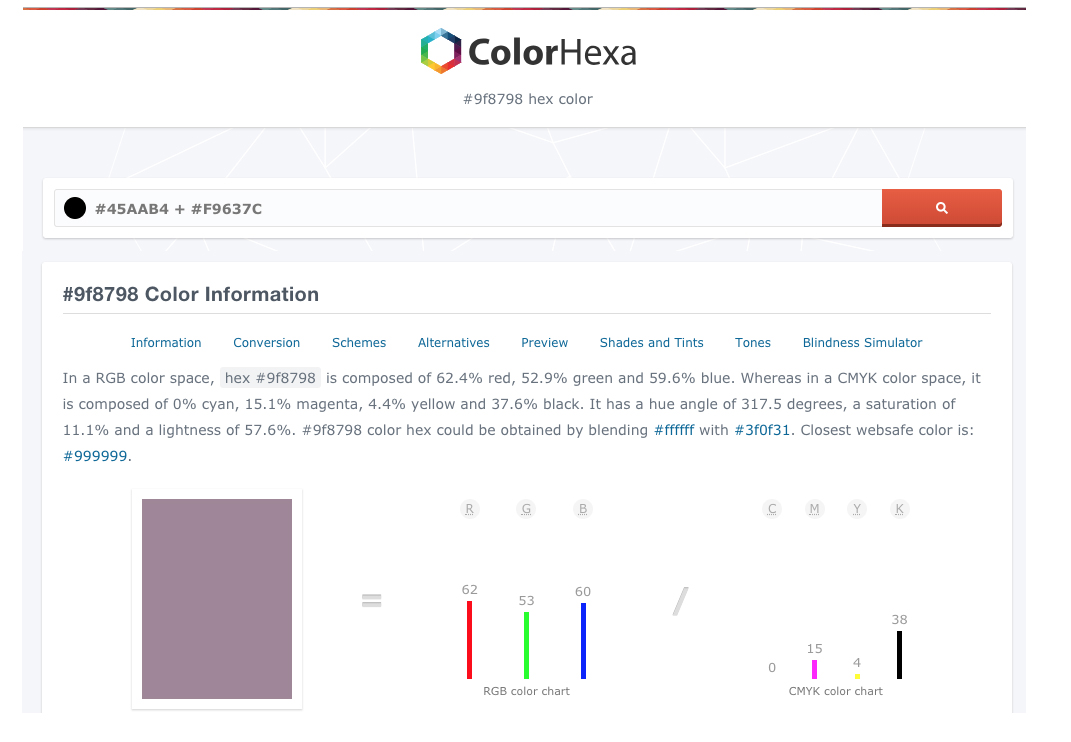Viewport: 1071px width, 742px height.
Task: Click the large #9f8798 color preview swatch
Action: click(x=216, y=598)
